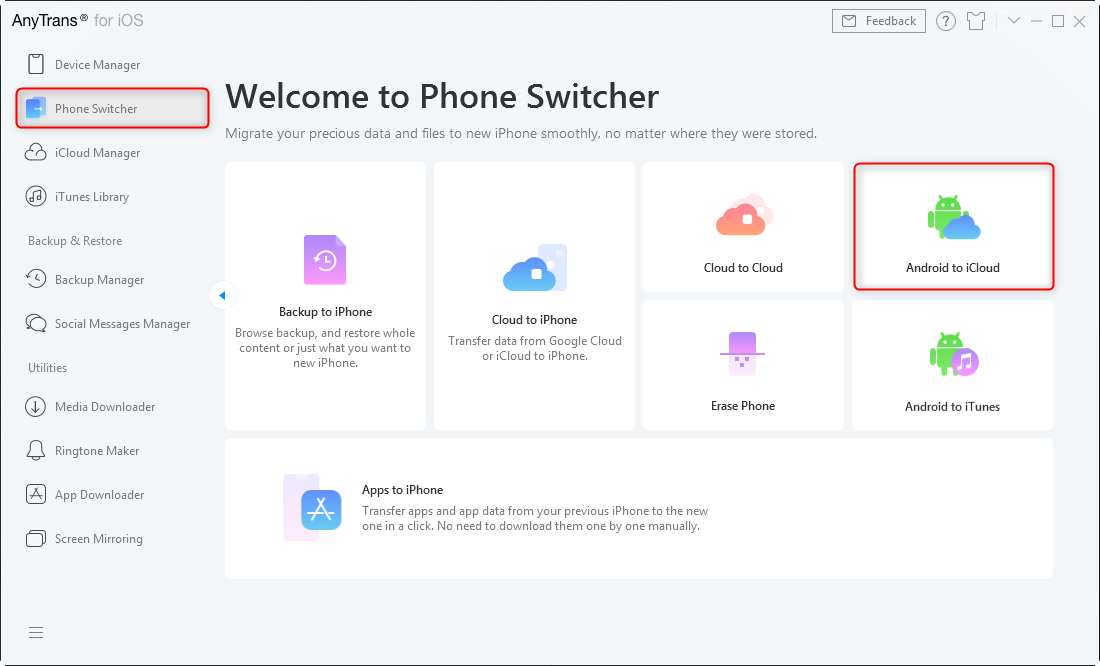Viewport: 1100px width, 666px height.
Task: Click the Migrate your precious data subtitle
Action: click(x=521, y=133)
